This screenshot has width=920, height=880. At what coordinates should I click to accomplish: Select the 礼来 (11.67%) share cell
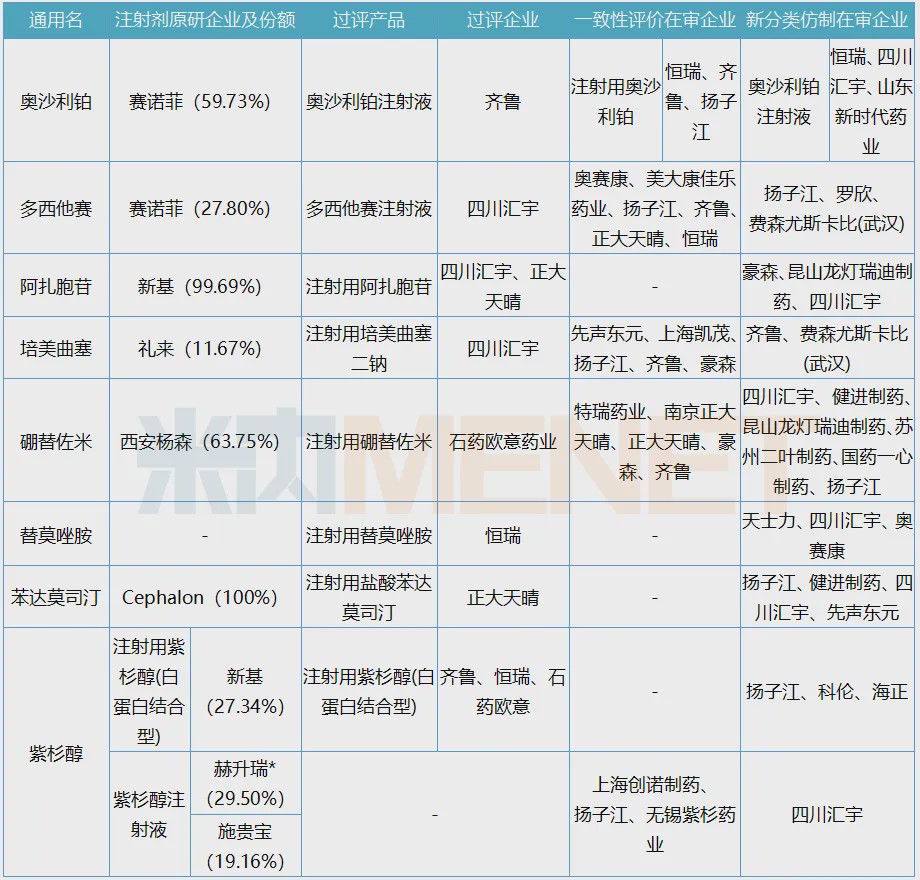click(x=205, y=348)
